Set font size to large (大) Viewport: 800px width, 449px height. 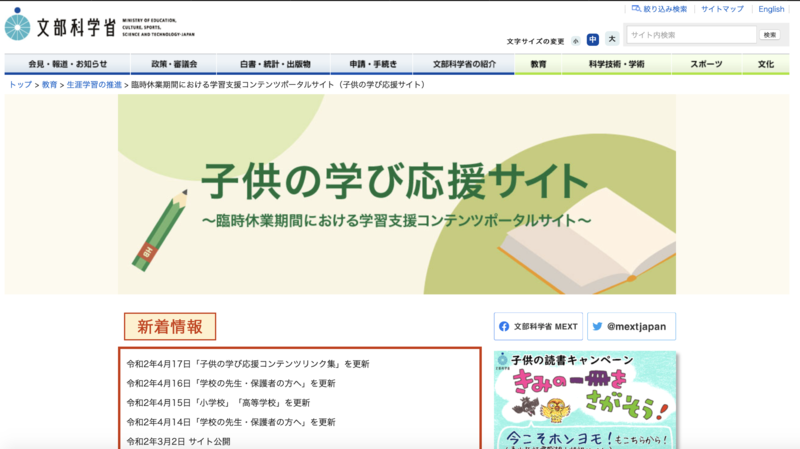tap(611, 40)
